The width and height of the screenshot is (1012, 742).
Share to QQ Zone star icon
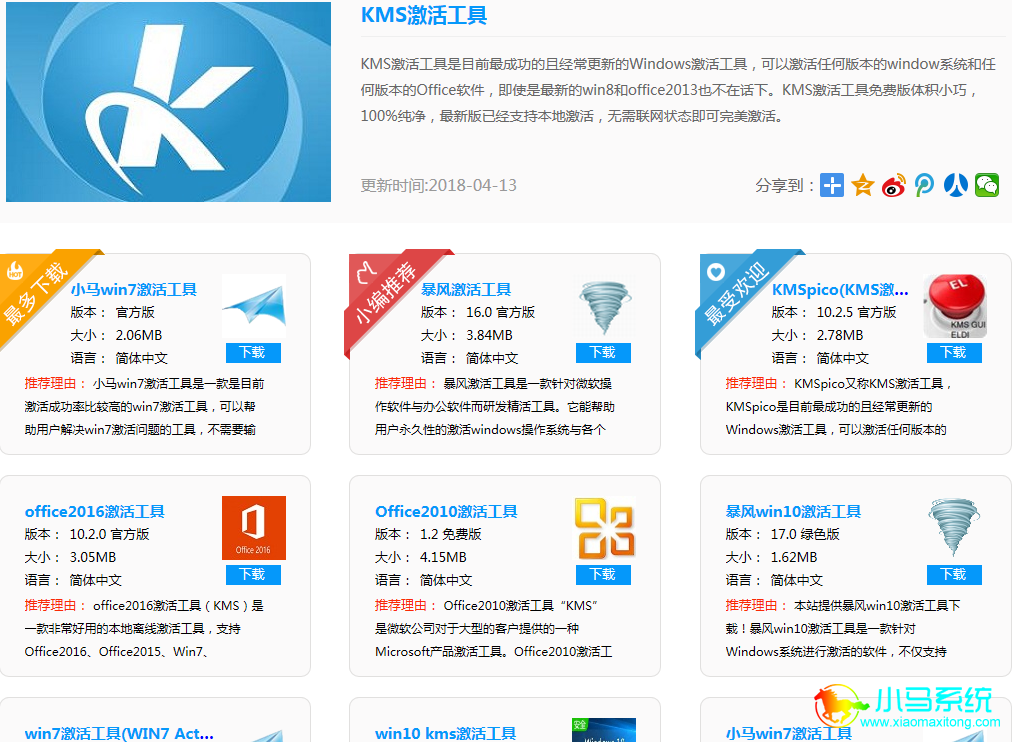[x=863, y=185]
